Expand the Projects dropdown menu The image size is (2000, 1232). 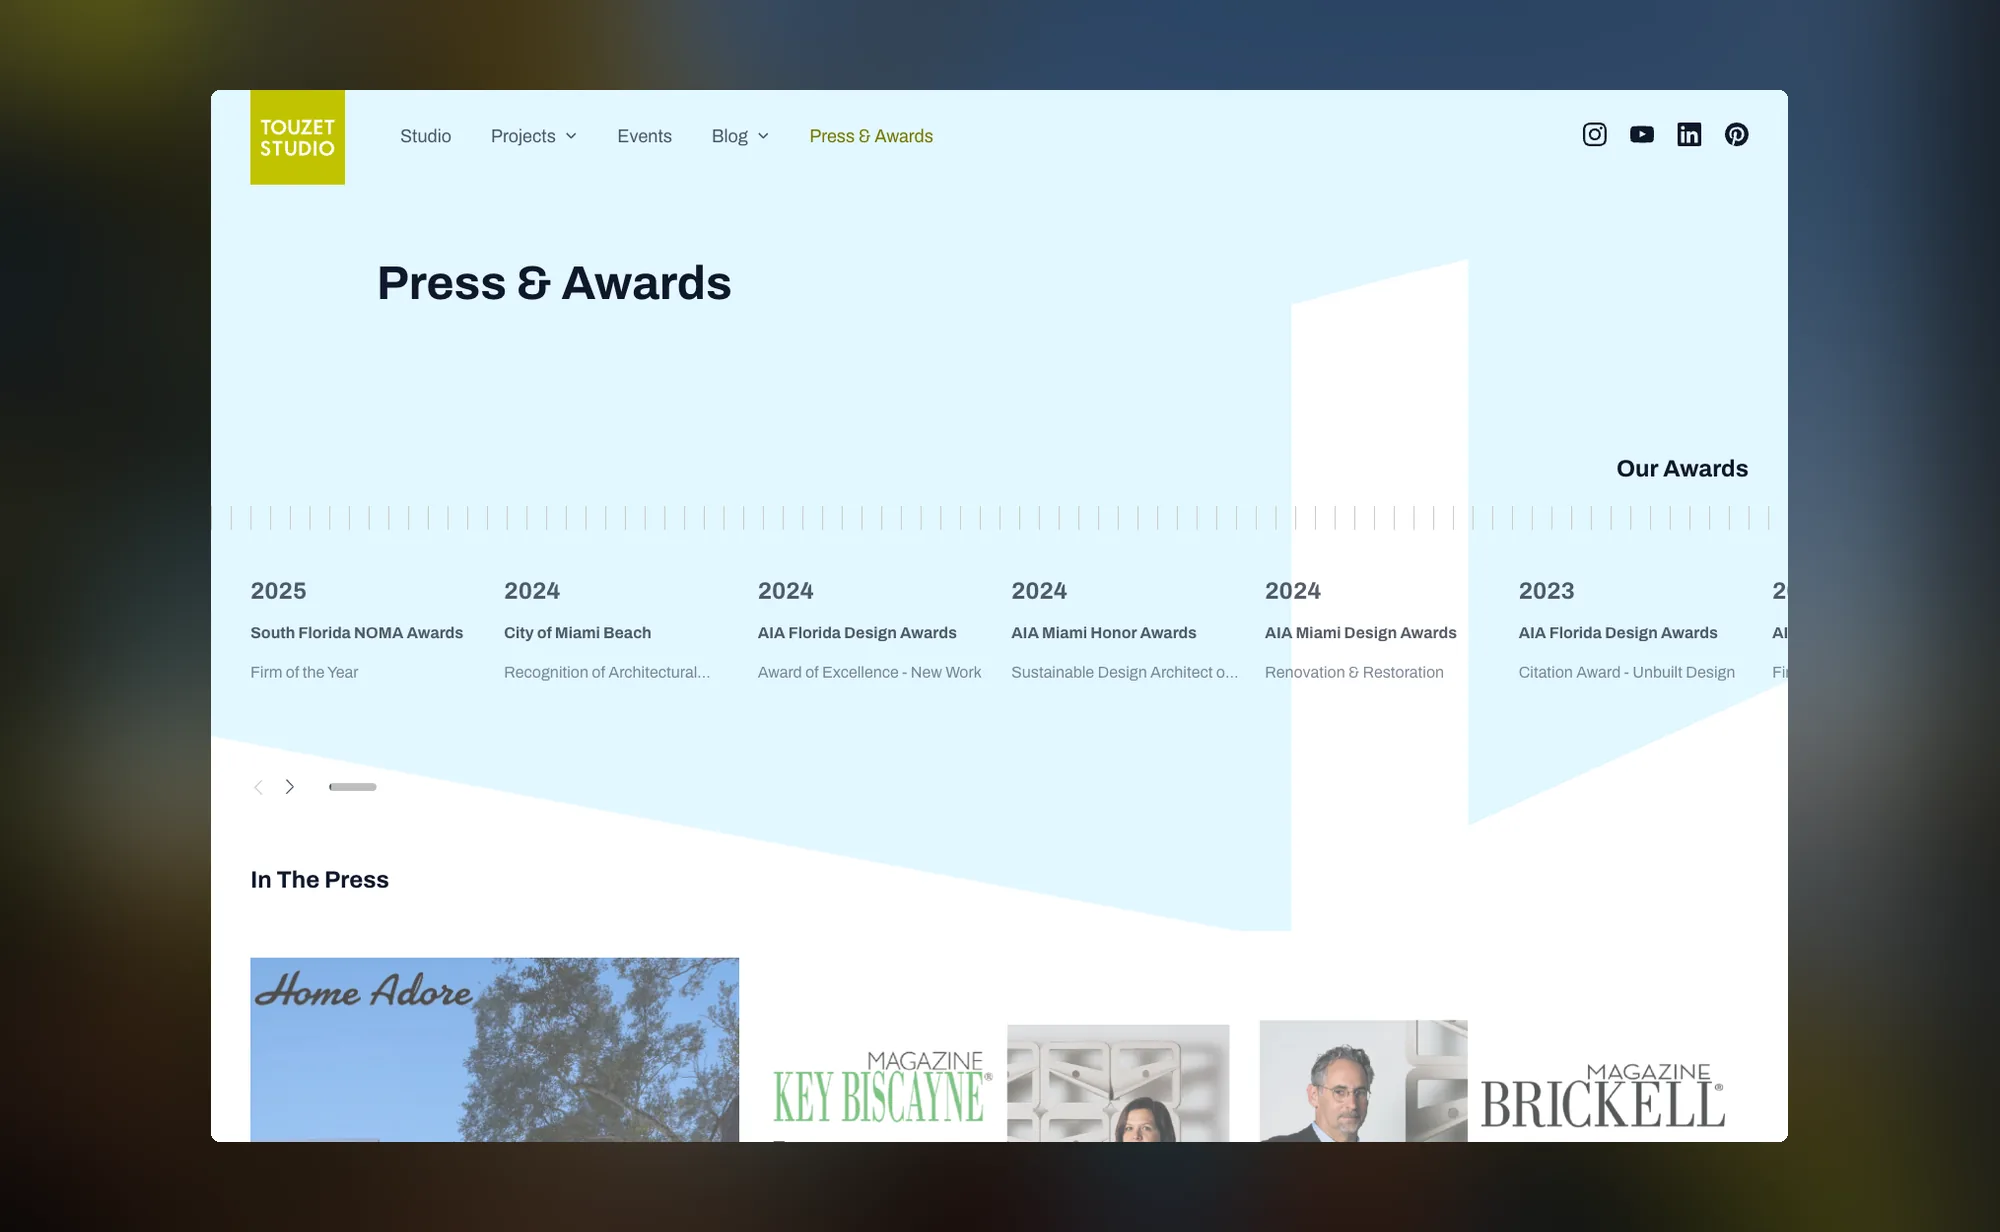tap(534, 136)
